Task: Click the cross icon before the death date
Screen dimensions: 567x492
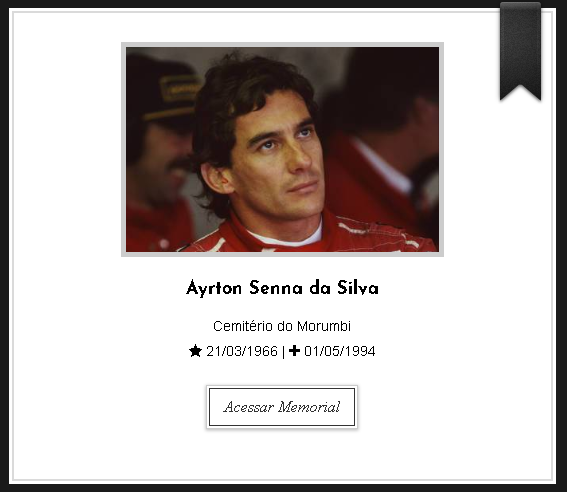Action: point(295,351)
